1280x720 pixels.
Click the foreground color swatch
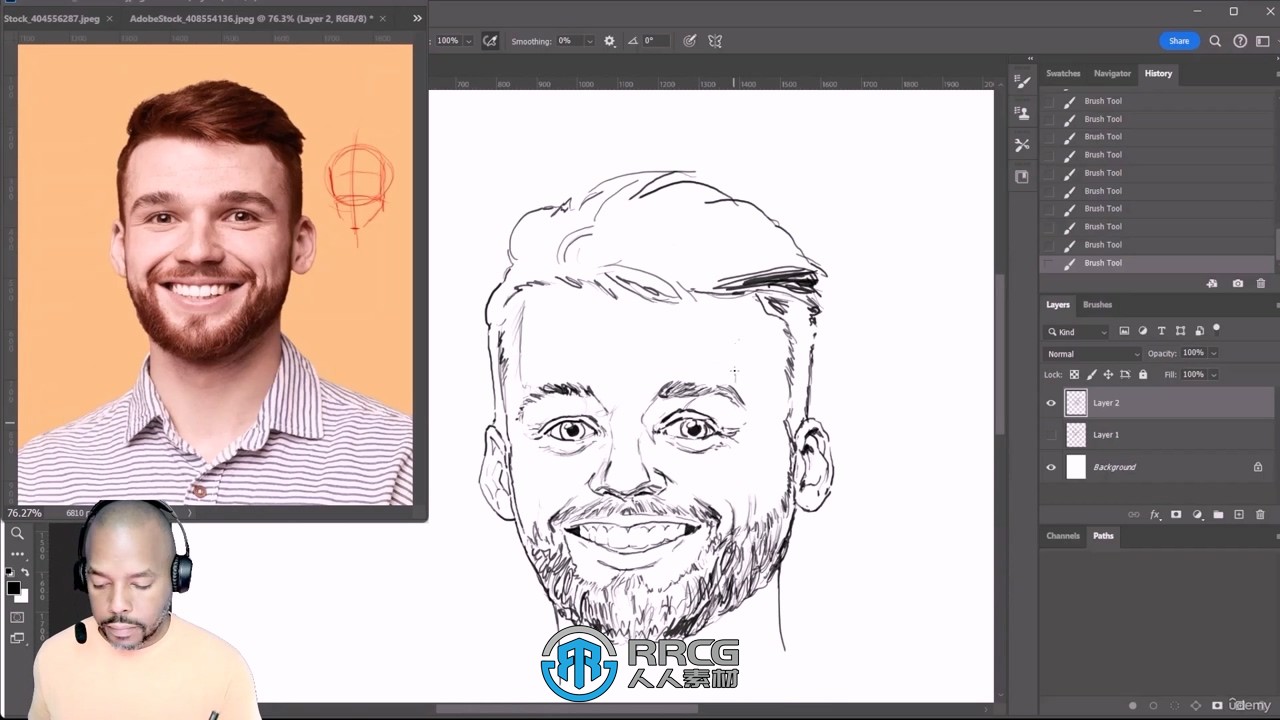pyautogui.click(x=13, y=588)
